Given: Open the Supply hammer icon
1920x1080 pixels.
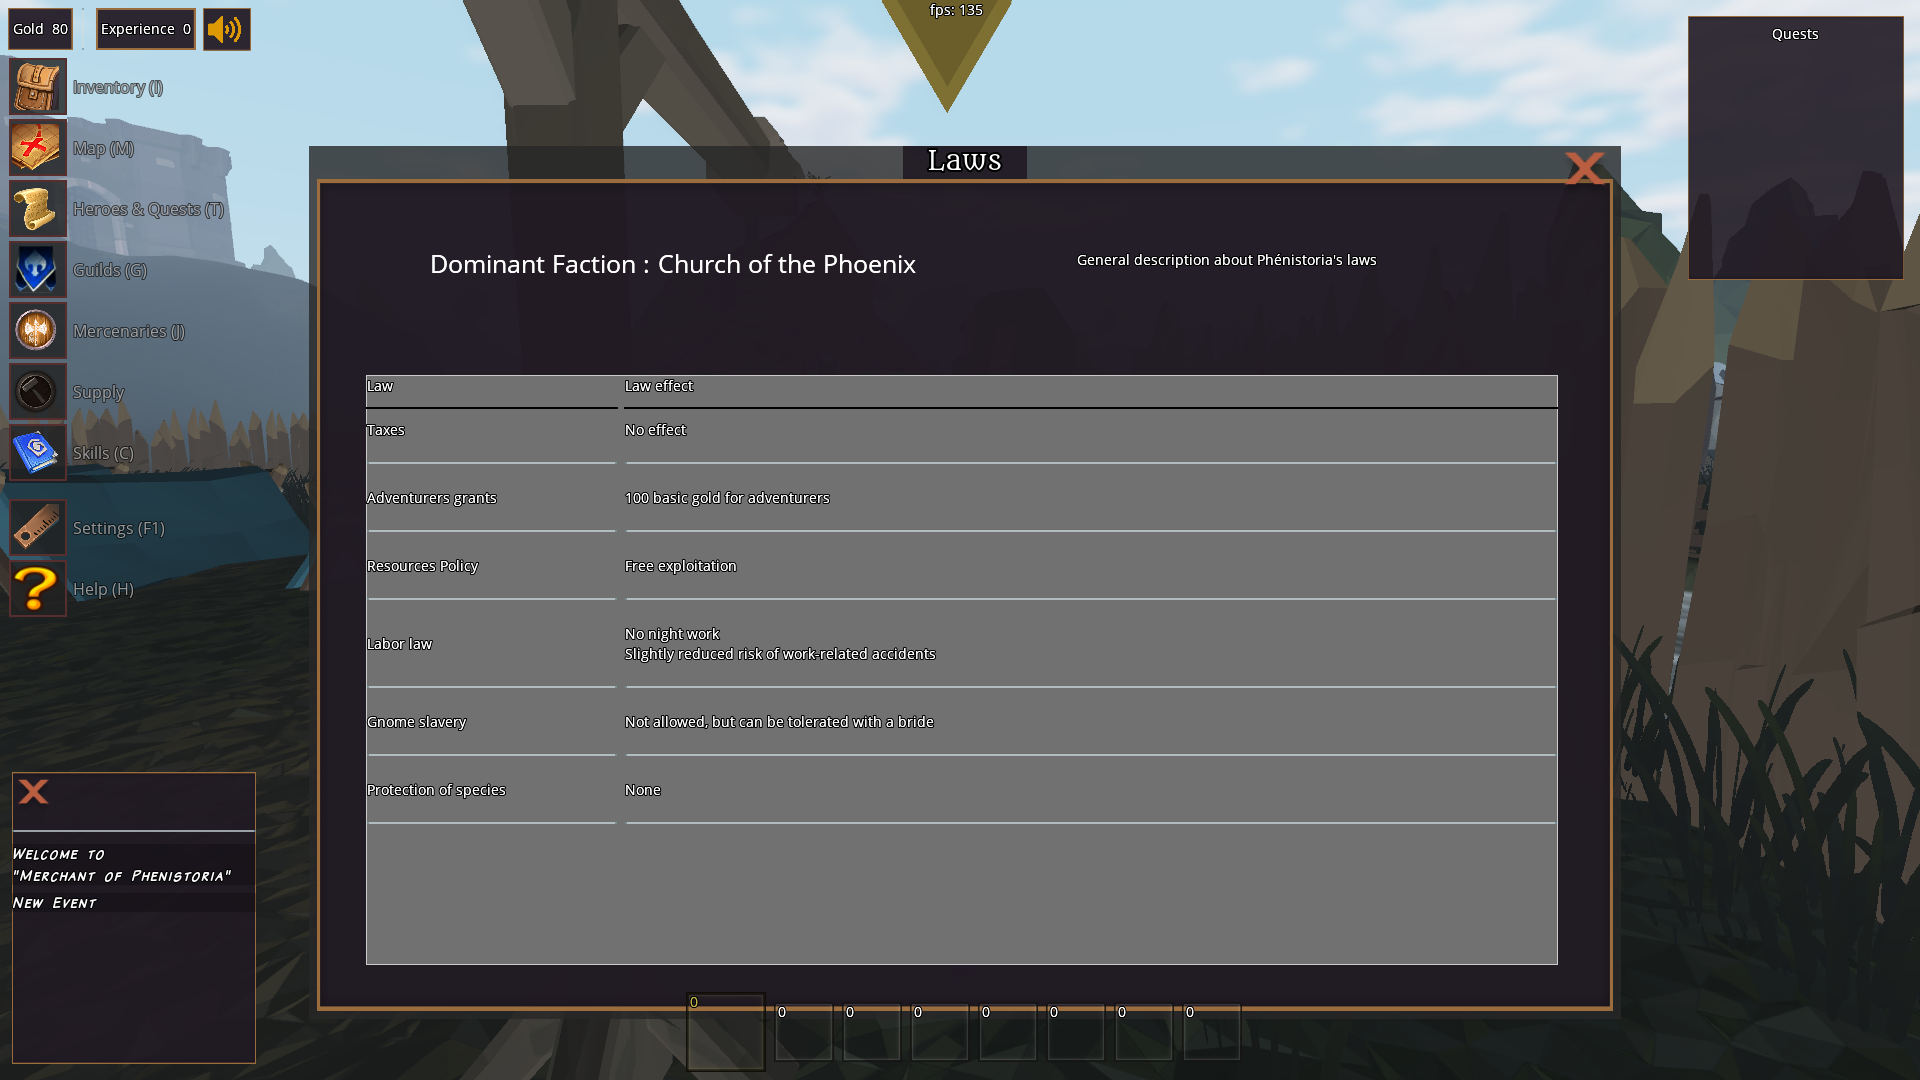Looking at the screenshot, I should pyautogui.click(x=38, y=392).
